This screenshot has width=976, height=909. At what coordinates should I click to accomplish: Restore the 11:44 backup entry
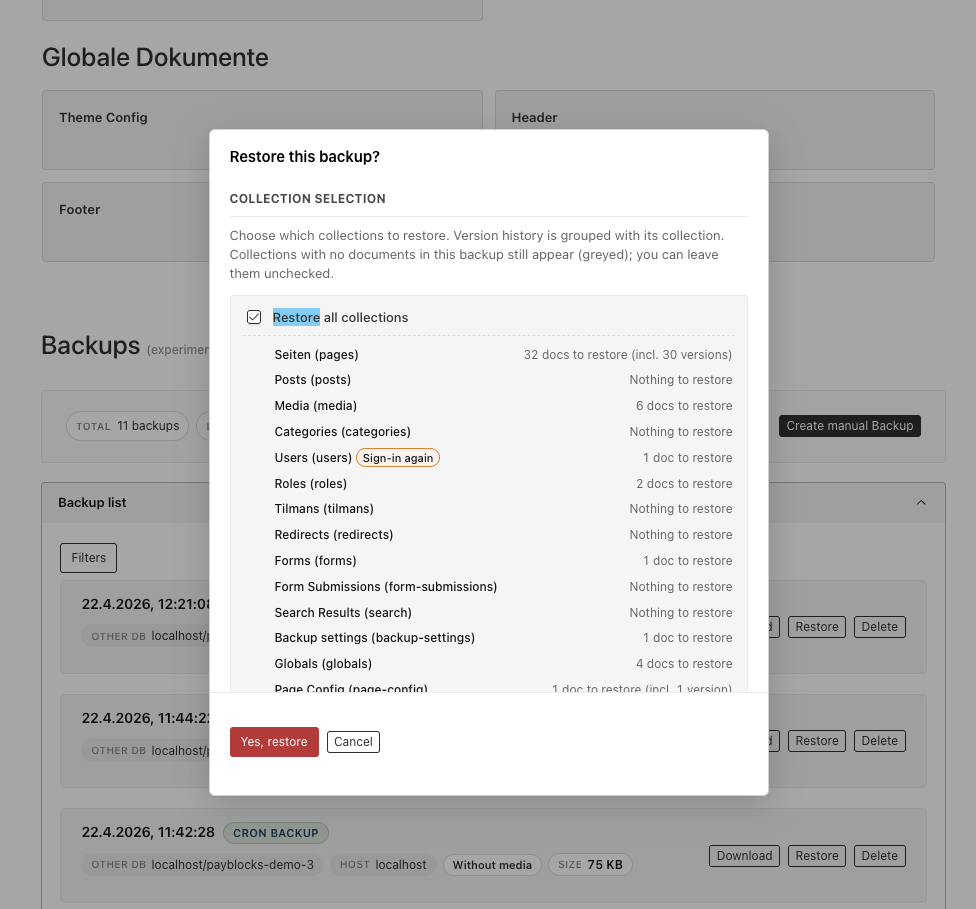[x=817, y=741]
